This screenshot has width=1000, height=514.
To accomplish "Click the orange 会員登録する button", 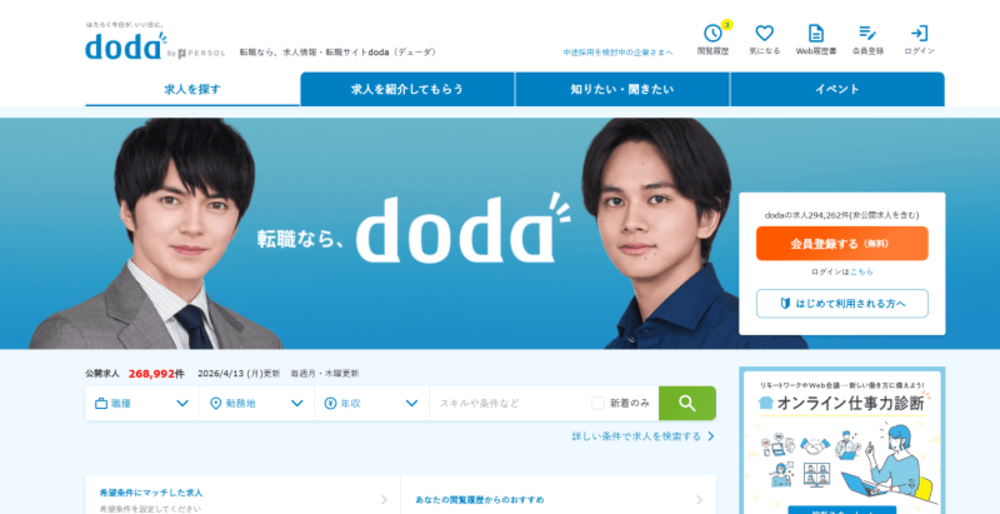I will [x=842, y=244].
